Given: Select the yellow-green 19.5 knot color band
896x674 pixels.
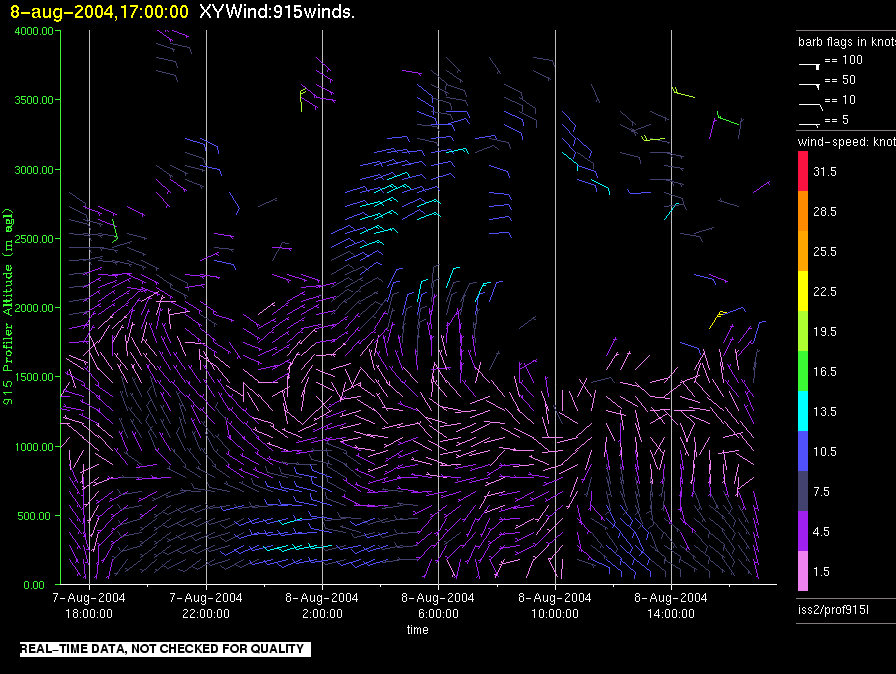Looking at the screenshot, I should coord(803,331).
